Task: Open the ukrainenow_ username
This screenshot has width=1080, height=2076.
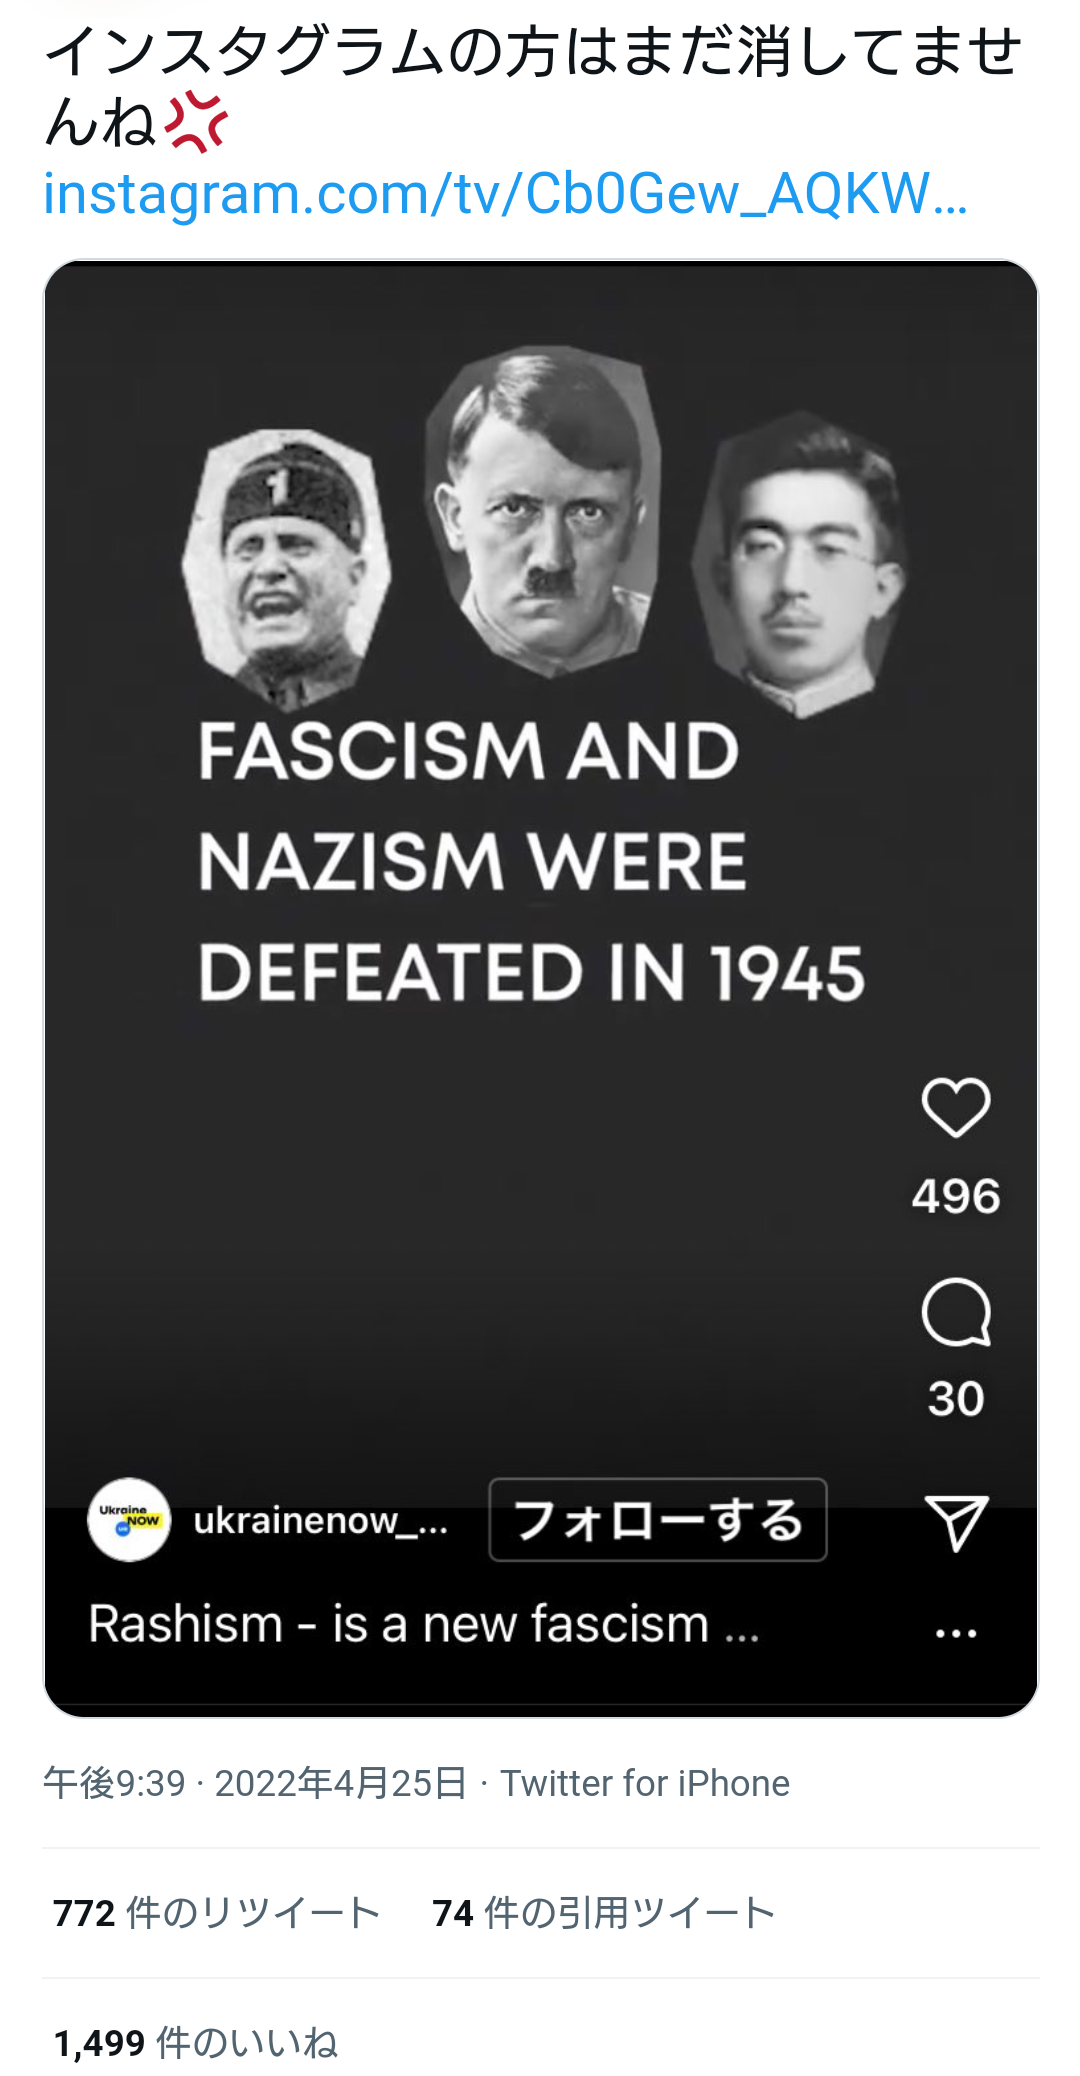Action: (321, 1520)
